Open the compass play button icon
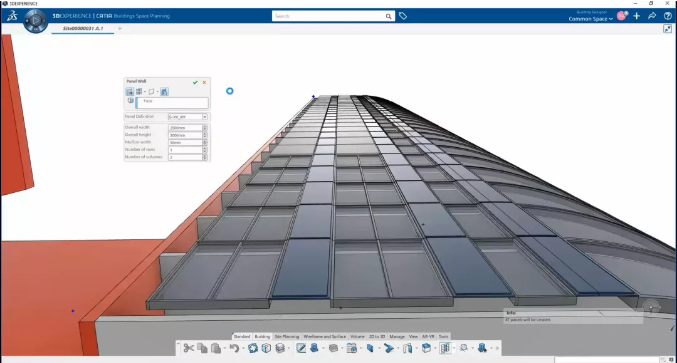 point(36,20)
